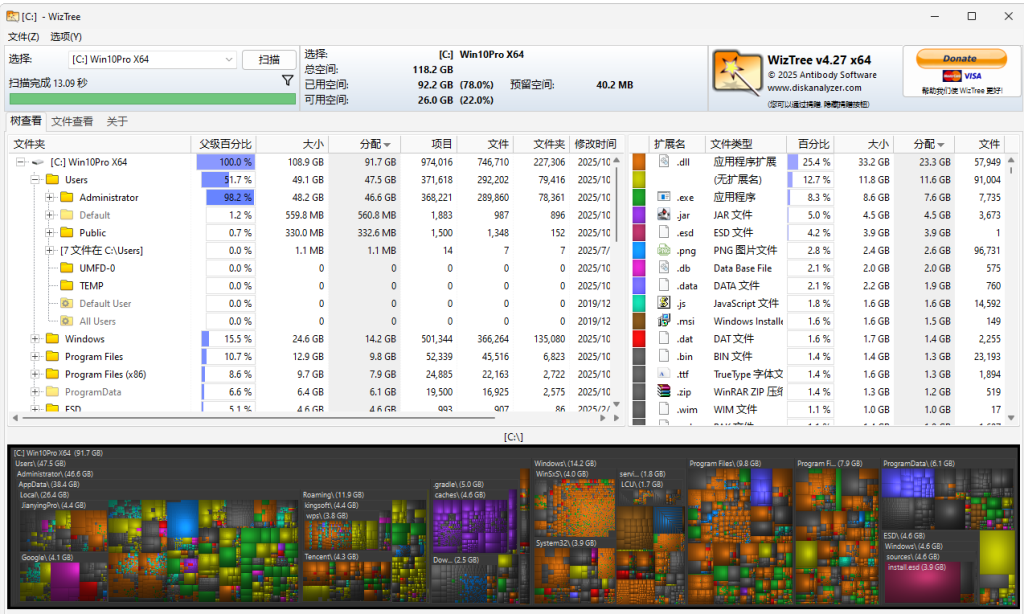Open the drive selection dropdown
Viewport: 1024px width, 614px height.
pos(228,60)
